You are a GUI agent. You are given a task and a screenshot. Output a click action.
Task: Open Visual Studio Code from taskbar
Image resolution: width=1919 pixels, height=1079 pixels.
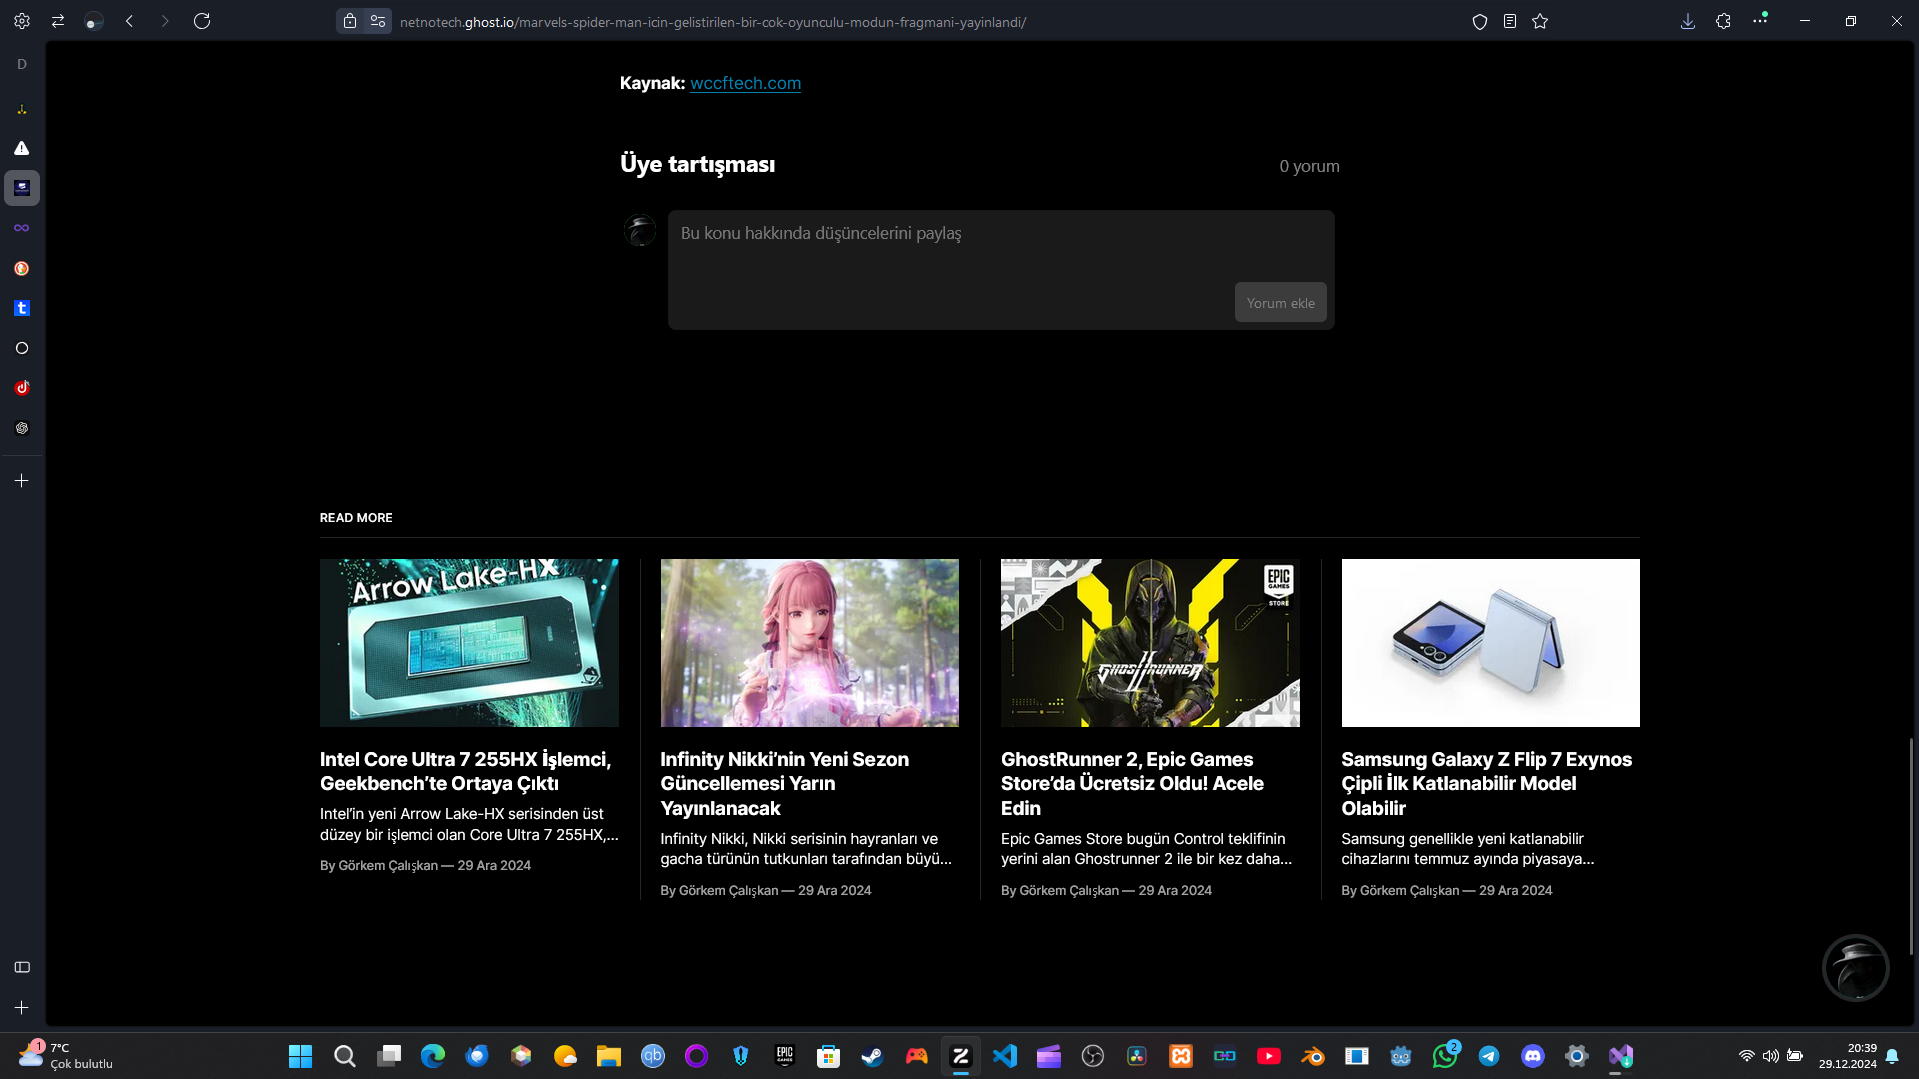coord(1005,1056)
